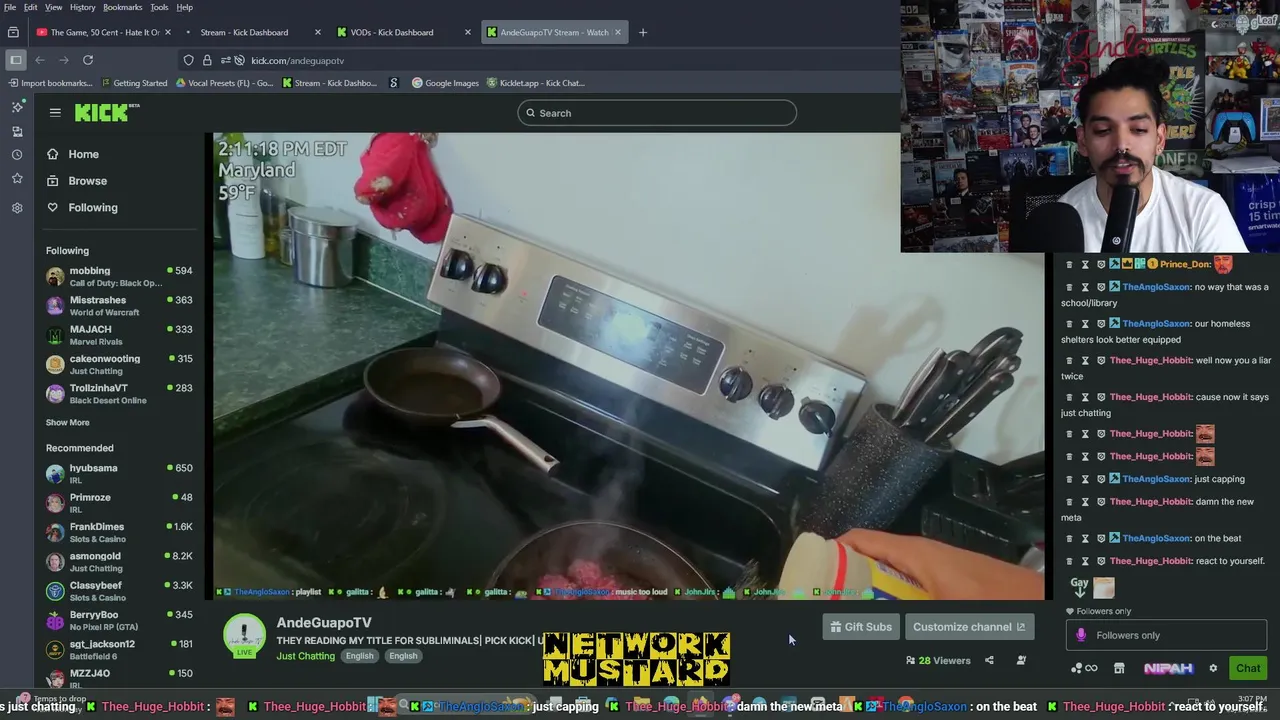This screenshot has width=1280, height=720.
Task: Open MAJACH channel in Following list
Action: 119,335
